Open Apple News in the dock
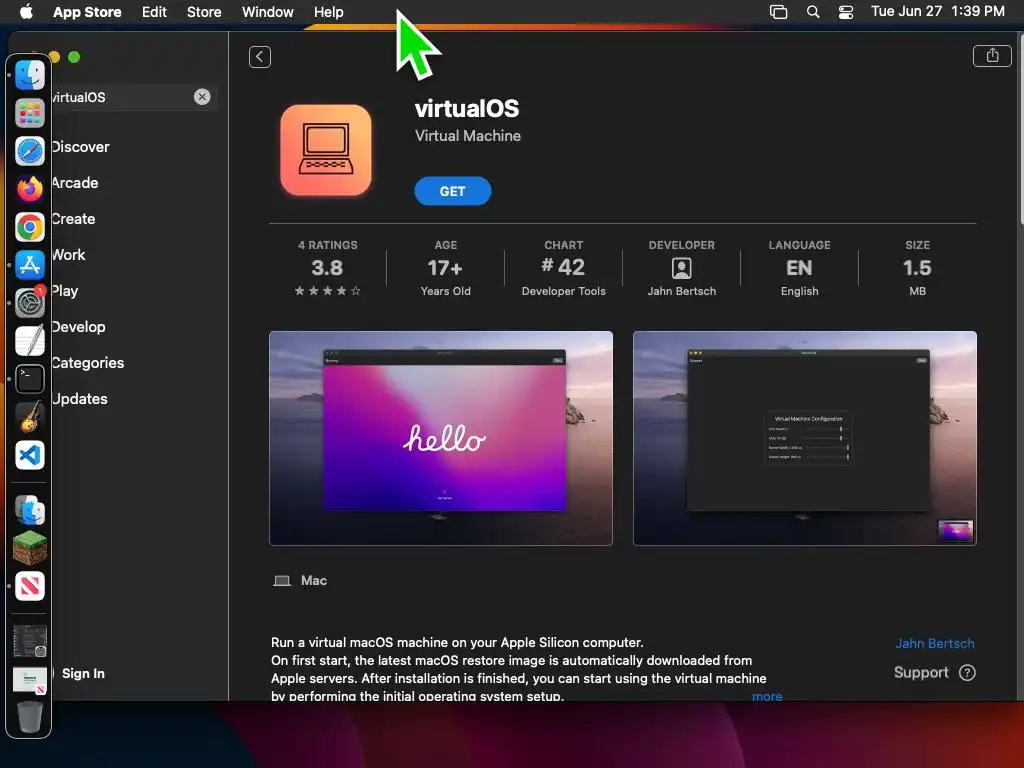Viewport: 1024px width, 768px height. [x=29, y=586]
